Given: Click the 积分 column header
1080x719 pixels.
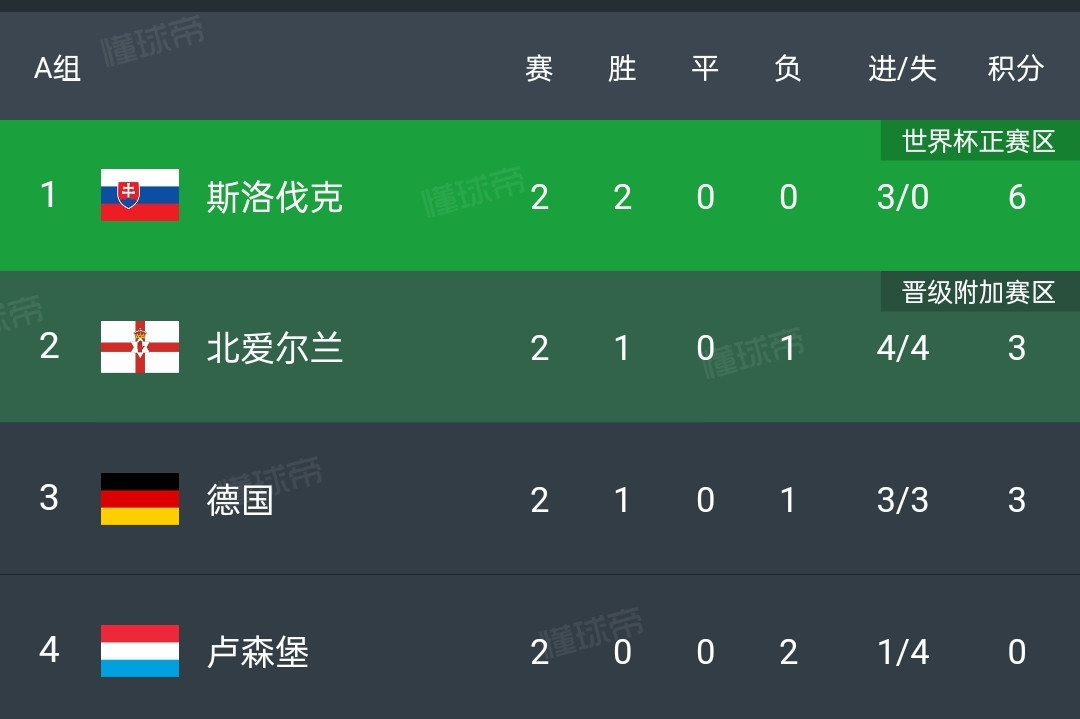Looking at the screenshot, I should coord(1015,68).
